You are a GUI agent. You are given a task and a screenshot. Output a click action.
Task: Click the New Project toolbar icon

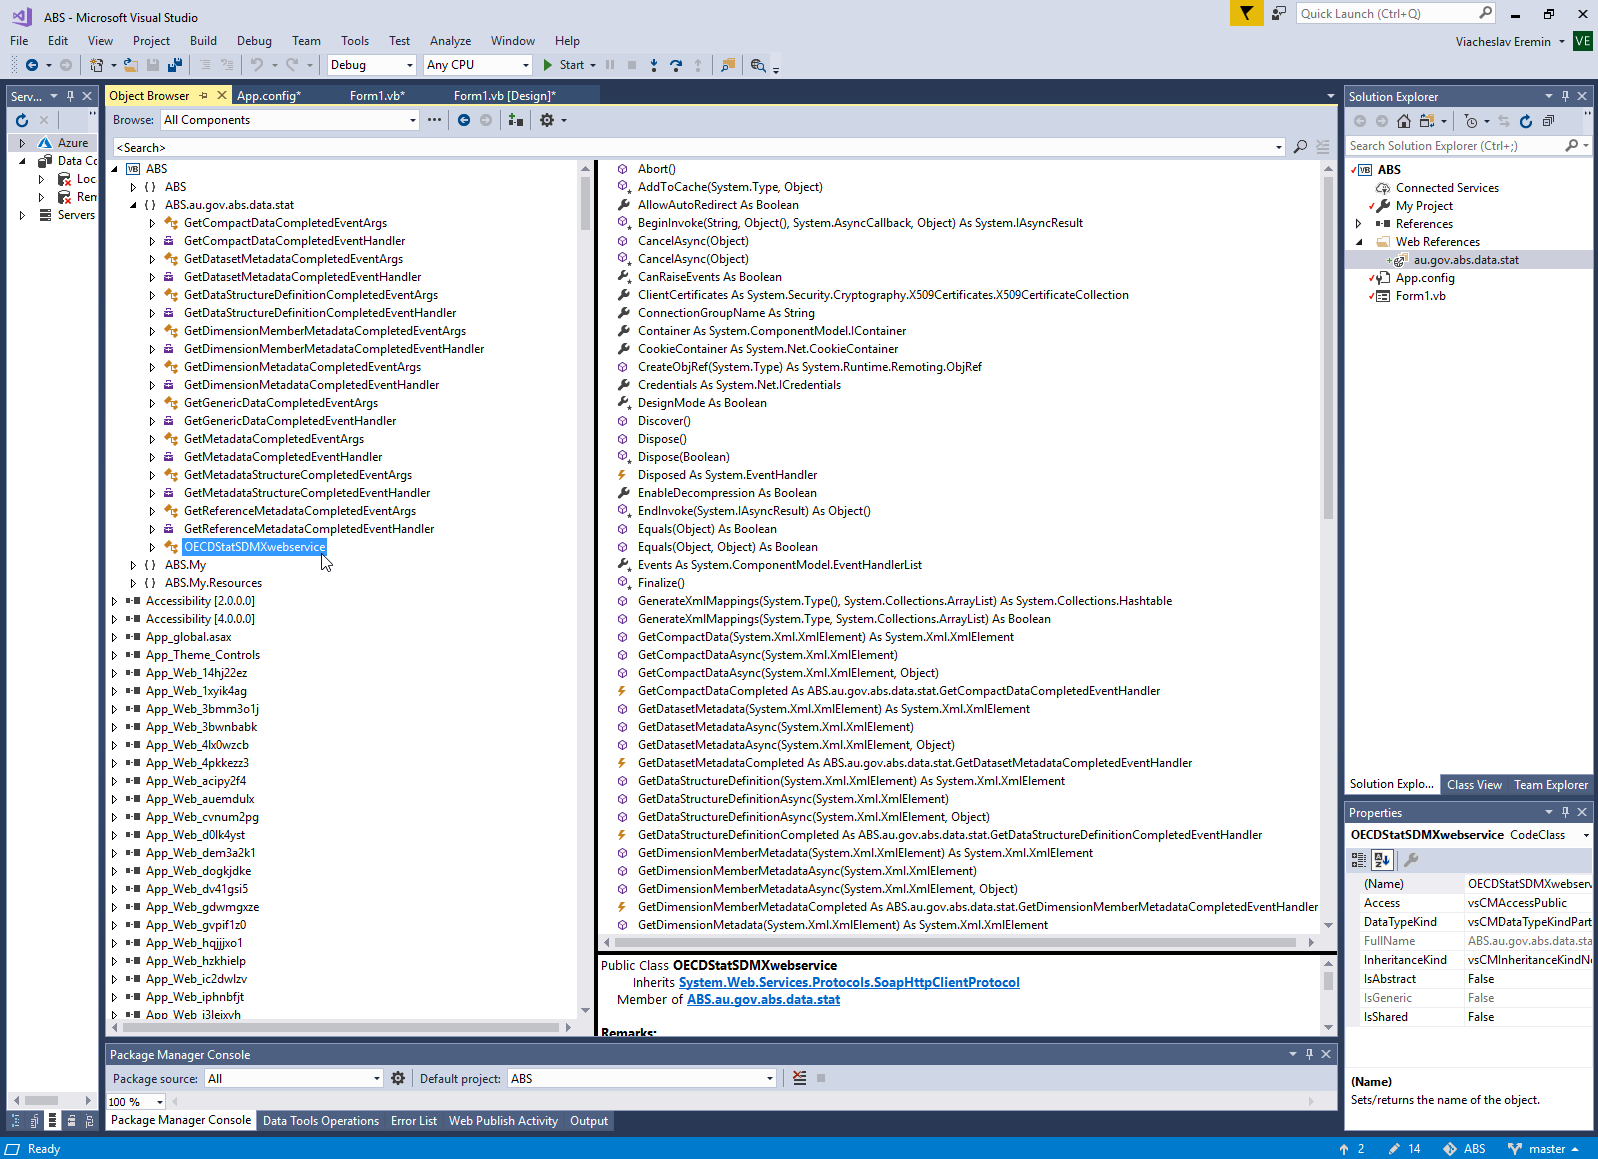96,65
